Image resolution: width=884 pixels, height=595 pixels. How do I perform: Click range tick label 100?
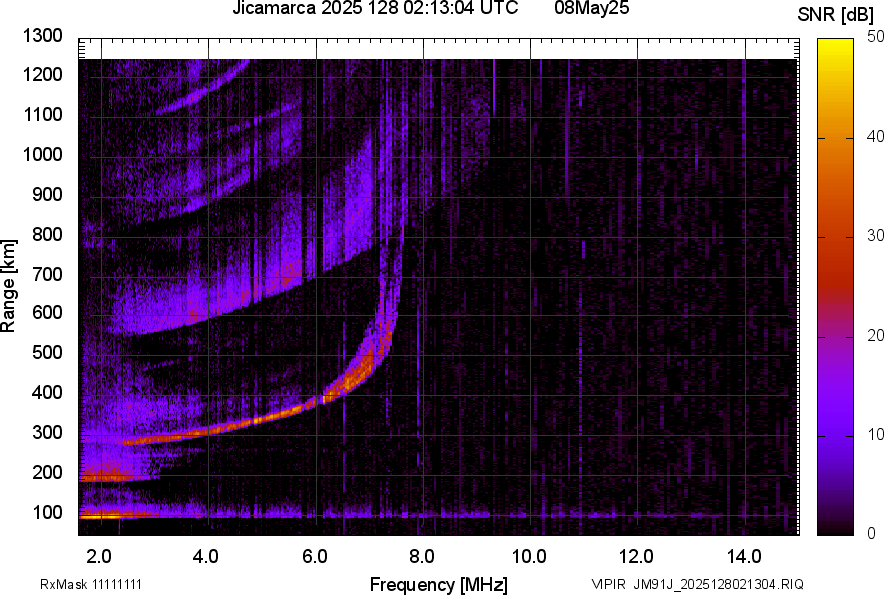pos(47,512)
